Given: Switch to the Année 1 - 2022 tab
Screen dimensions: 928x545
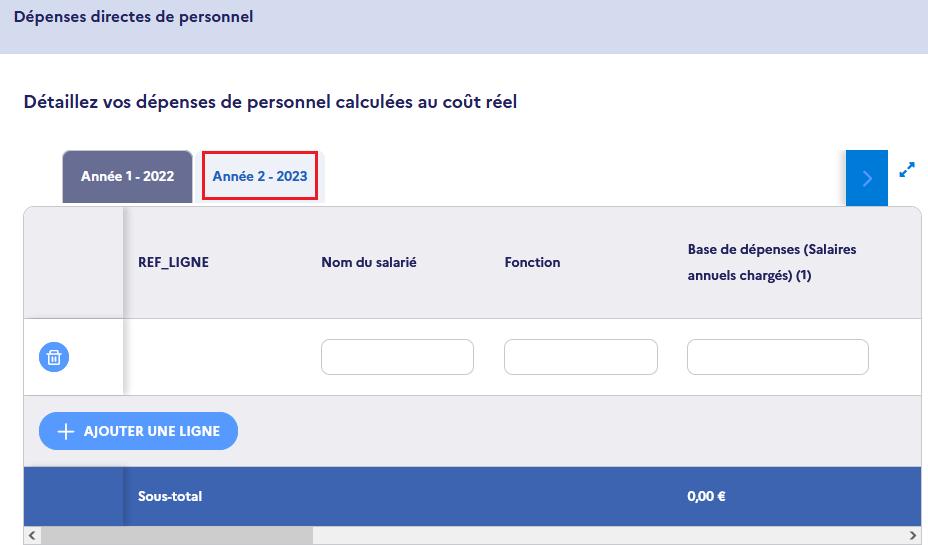Looking at the screenshot, I should click(x=127, y=176).
